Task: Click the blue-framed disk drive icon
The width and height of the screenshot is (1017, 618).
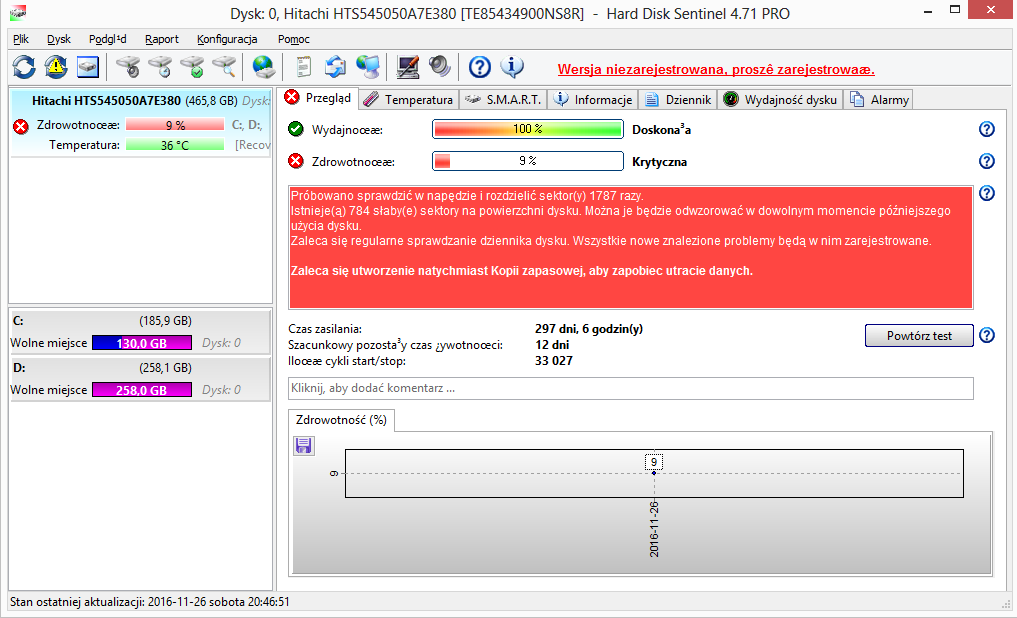Action: 88,67
